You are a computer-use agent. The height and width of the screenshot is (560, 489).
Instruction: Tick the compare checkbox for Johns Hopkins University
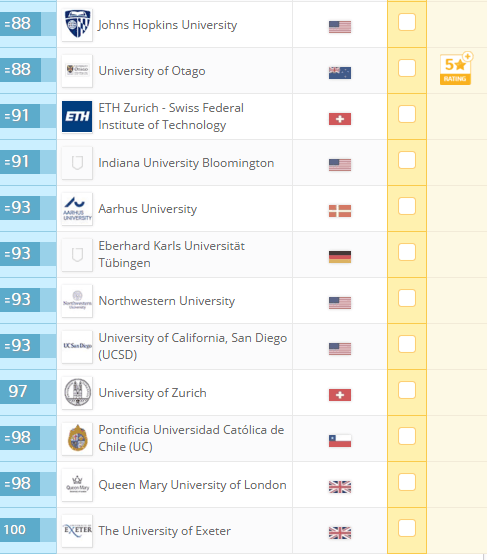tap(407, 22)
